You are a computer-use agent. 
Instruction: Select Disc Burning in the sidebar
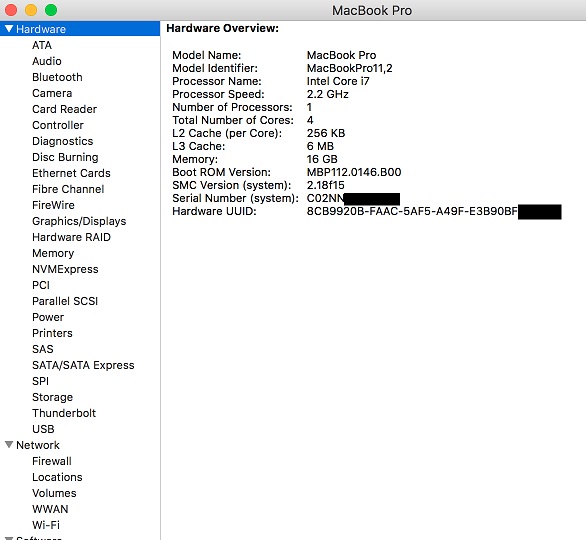[x=65, y=157]
